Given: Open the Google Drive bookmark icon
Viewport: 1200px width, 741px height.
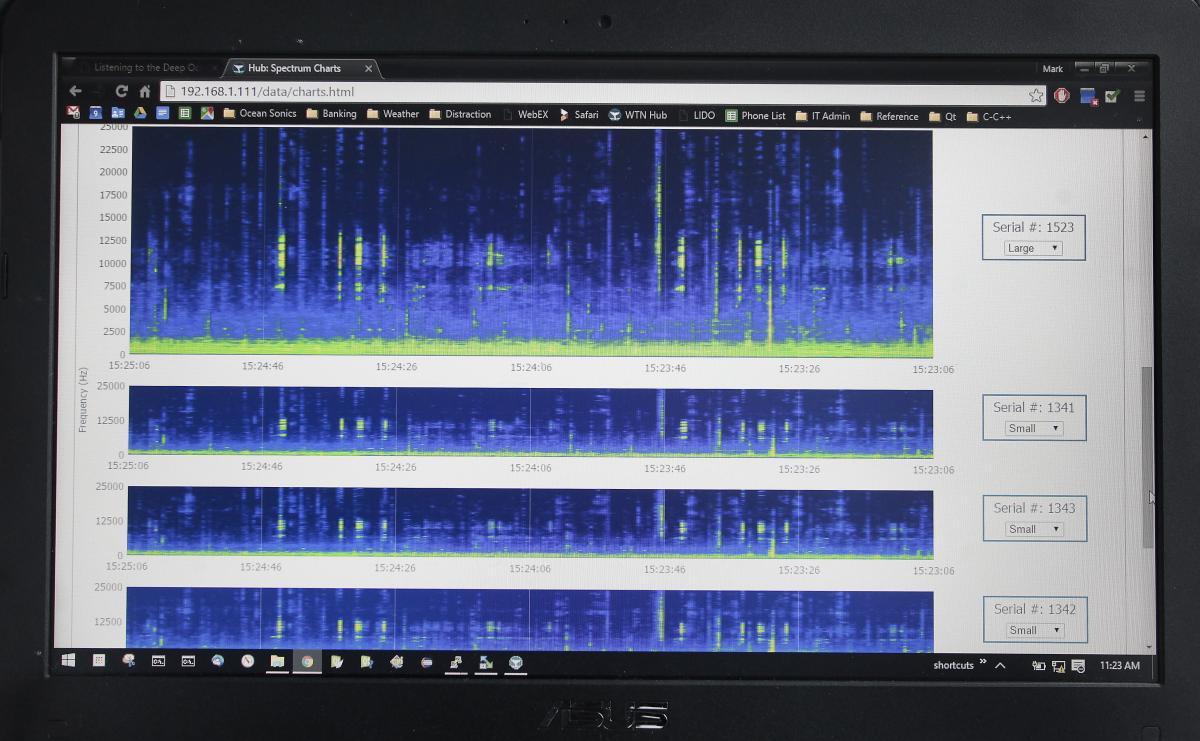Looking at the screenshot, I should click(141, 113).
